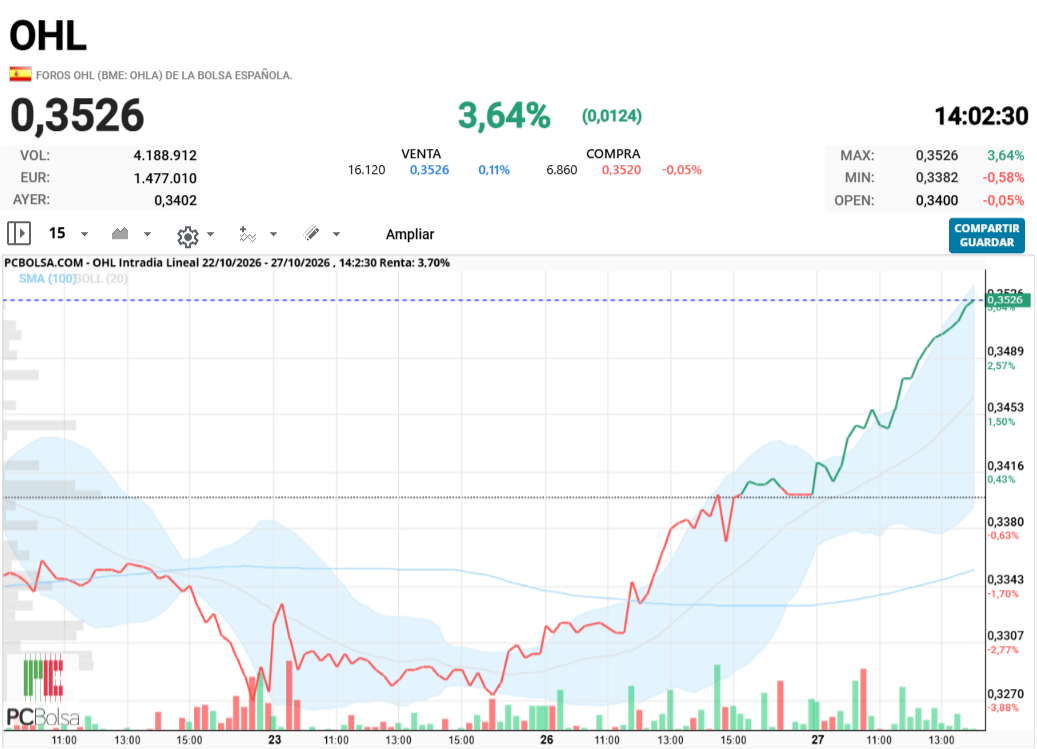Click the green 0,3526 price tag on chart axis
Image resolution: width=1037 pixels, height=749 pixels.
click(1006, 300)
